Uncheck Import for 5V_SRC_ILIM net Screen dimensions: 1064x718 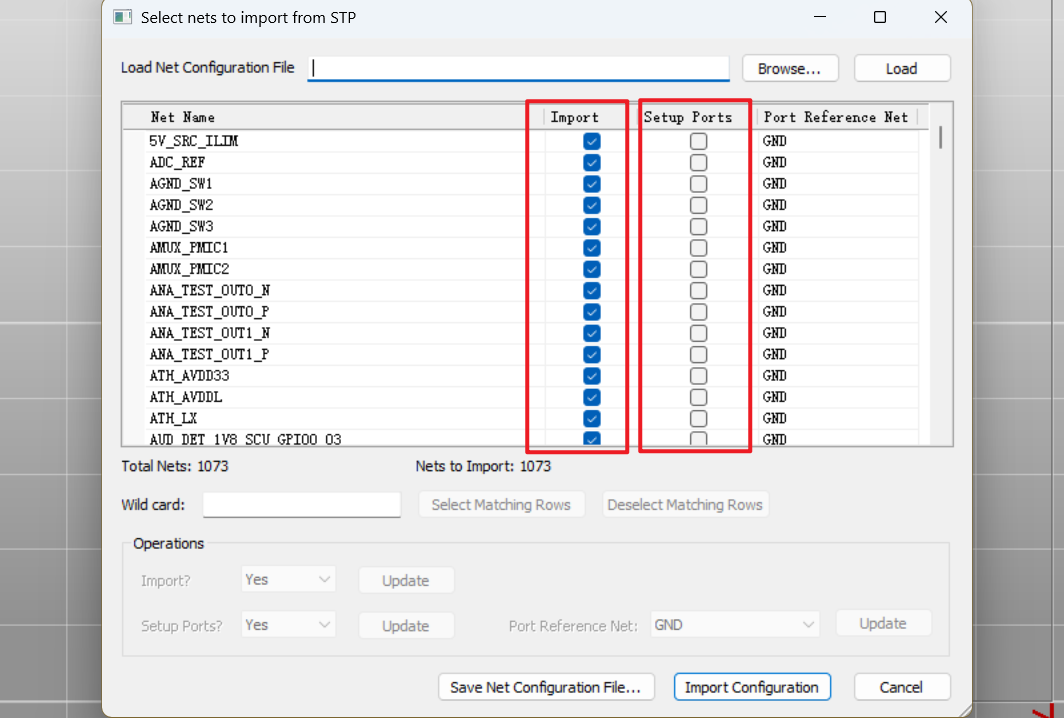pyautogui.click(x=592, y=141)
